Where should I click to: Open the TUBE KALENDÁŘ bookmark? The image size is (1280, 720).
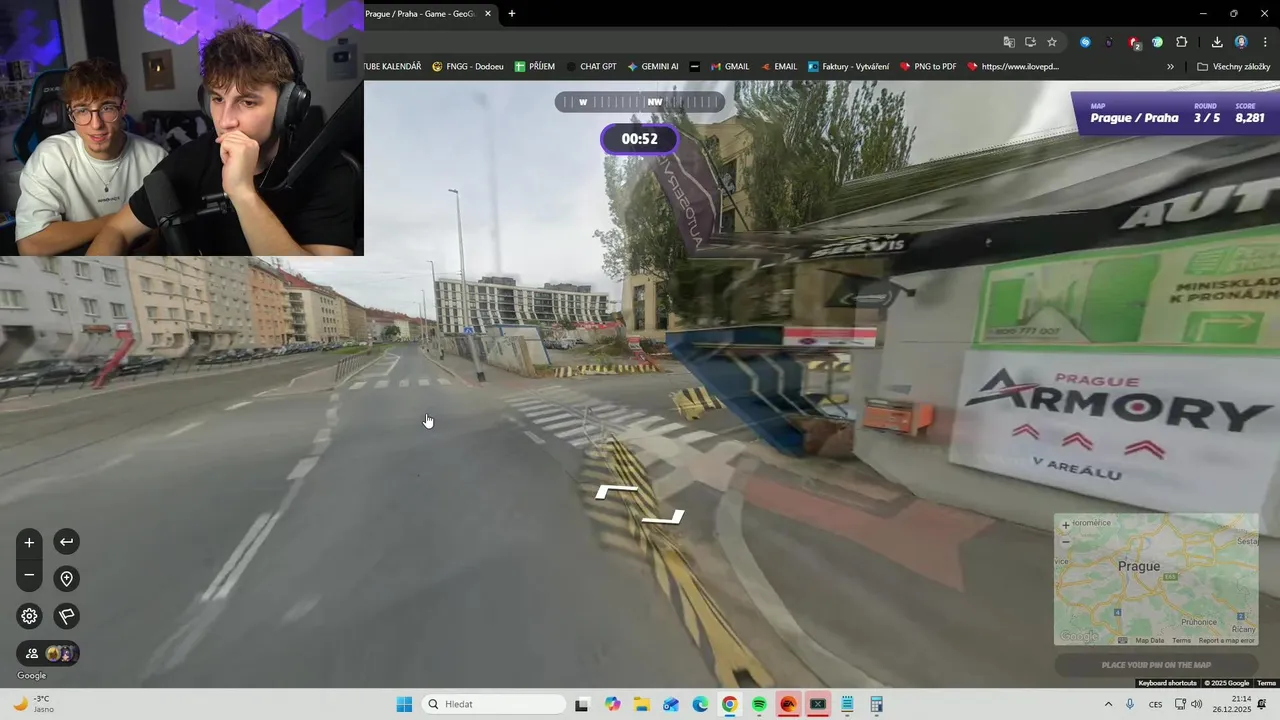tap(393, 67)
